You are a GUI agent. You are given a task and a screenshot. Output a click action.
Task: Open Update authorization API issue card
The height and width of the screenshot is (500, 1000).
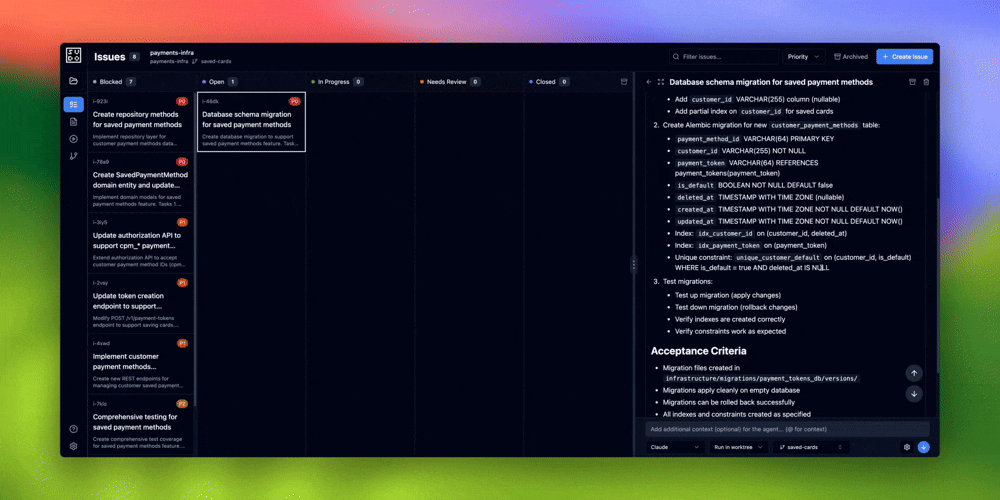142,243
